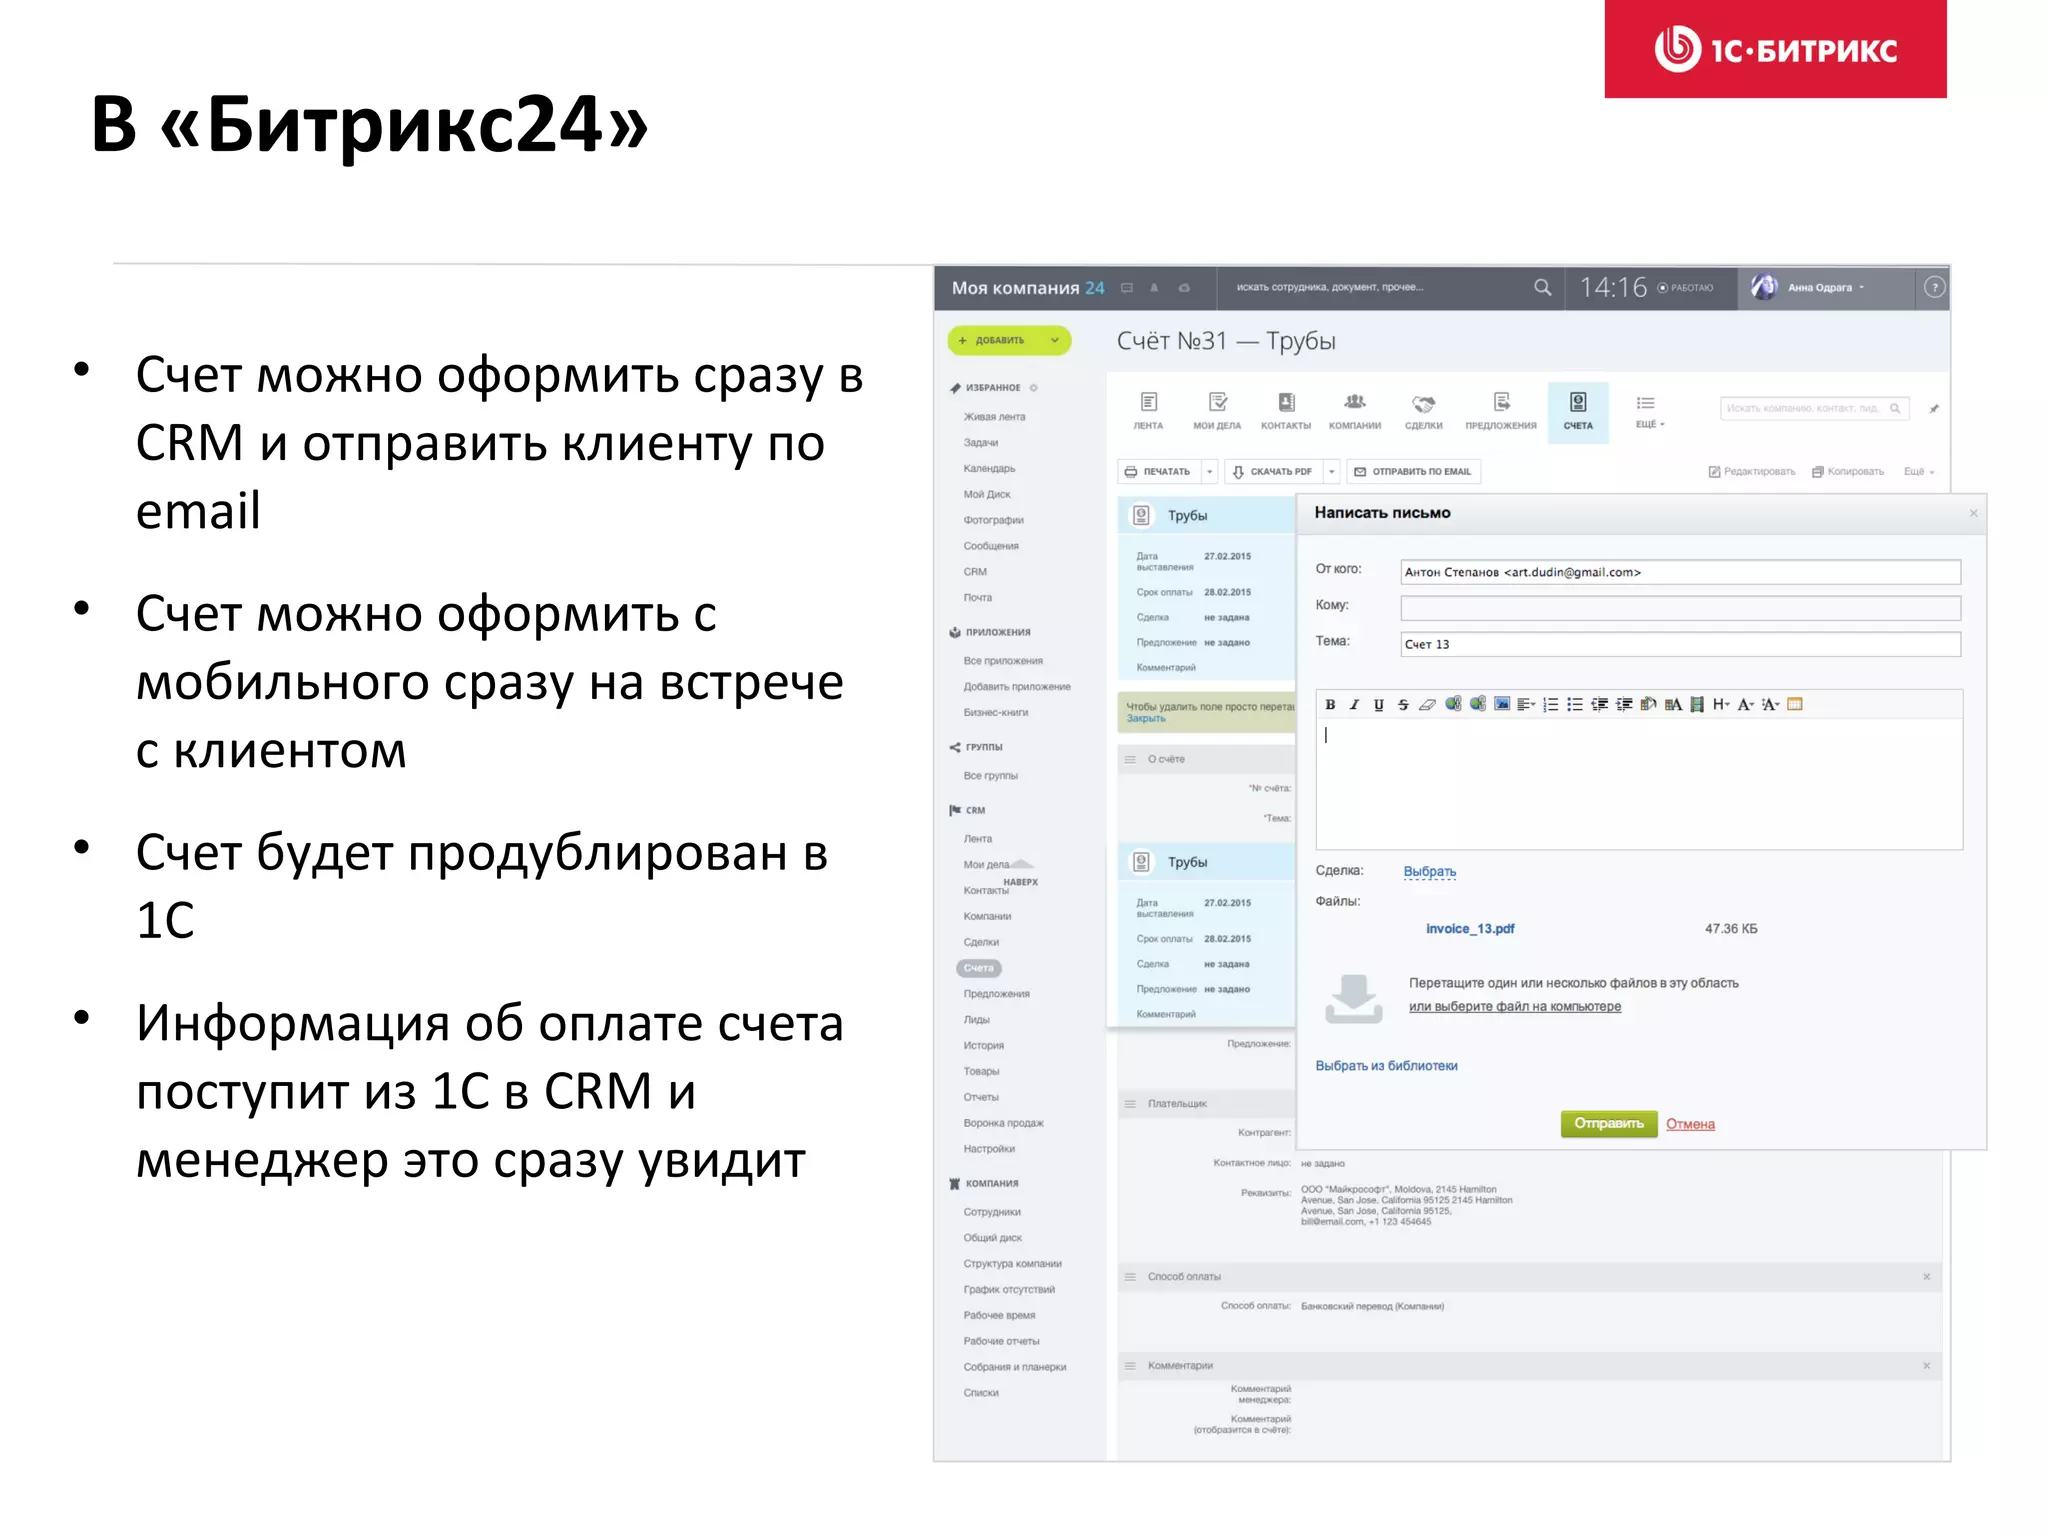
Task: Click the Отмена link
Action: 1690,1124
